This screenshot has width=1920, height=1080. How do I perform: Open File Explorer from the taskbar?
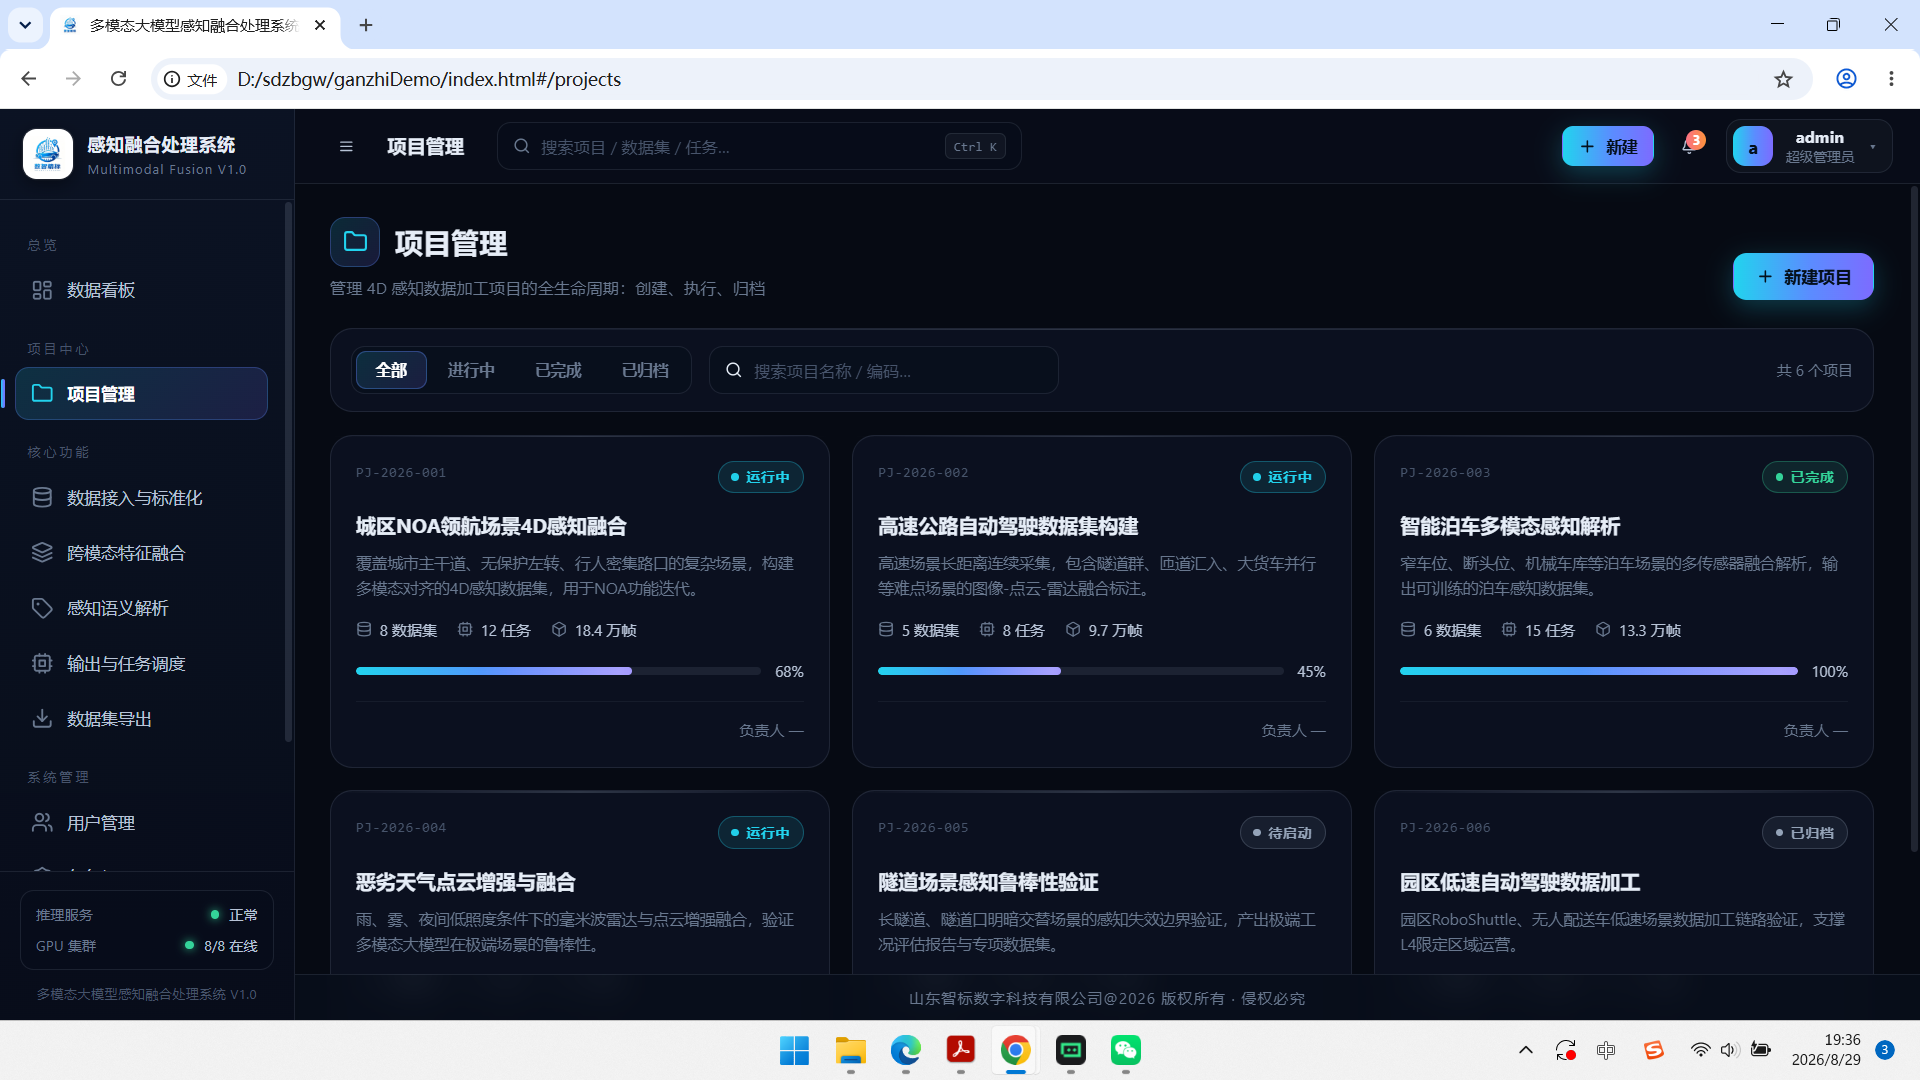click(x=851, y=1050)
